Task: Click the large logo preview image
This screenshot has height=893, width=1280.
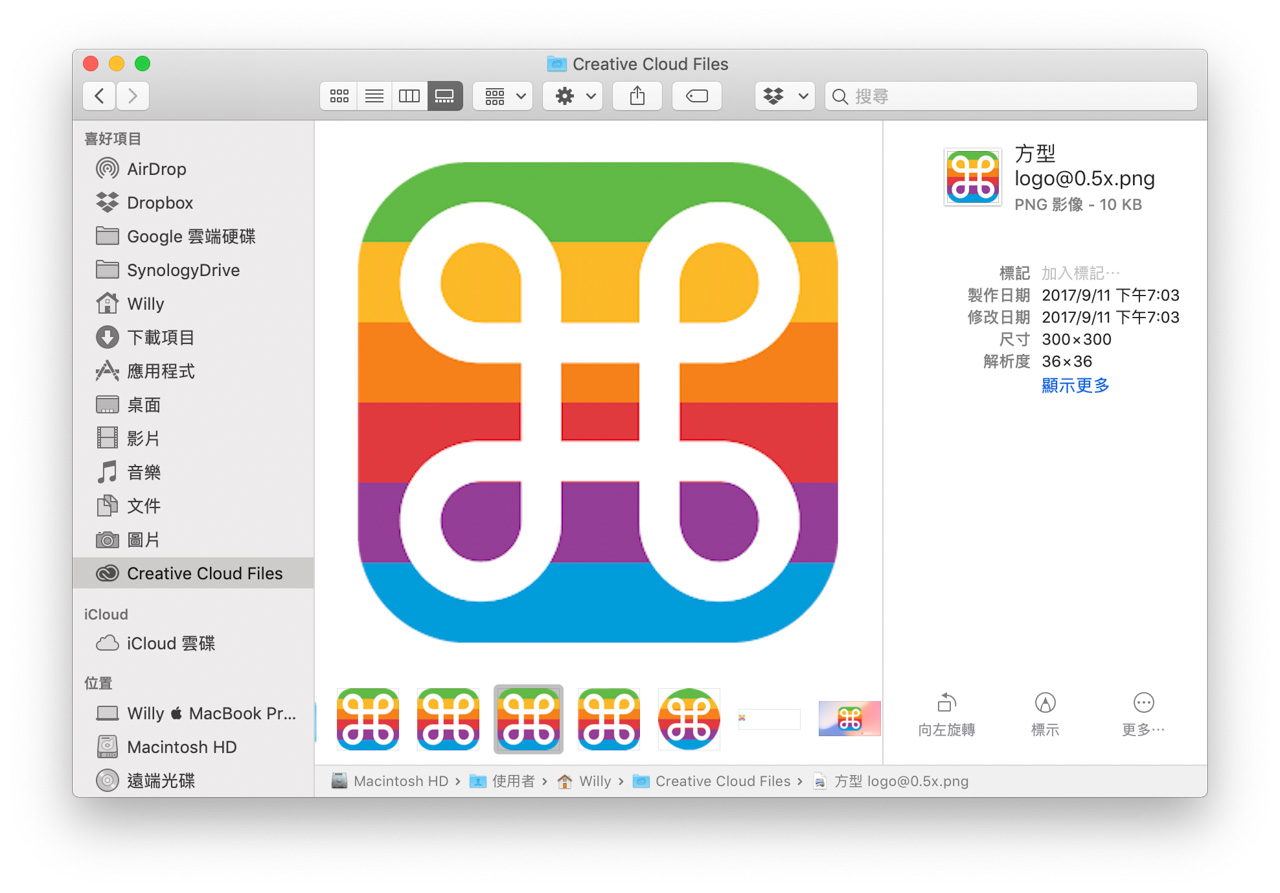Action: click(598, 402)
